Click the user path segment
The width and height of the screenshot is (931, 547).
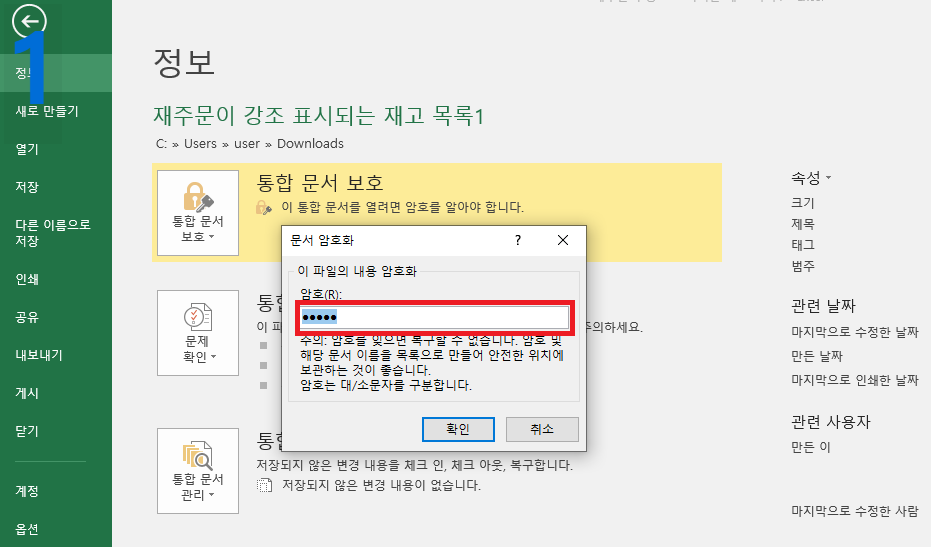(x=246, y=144)
